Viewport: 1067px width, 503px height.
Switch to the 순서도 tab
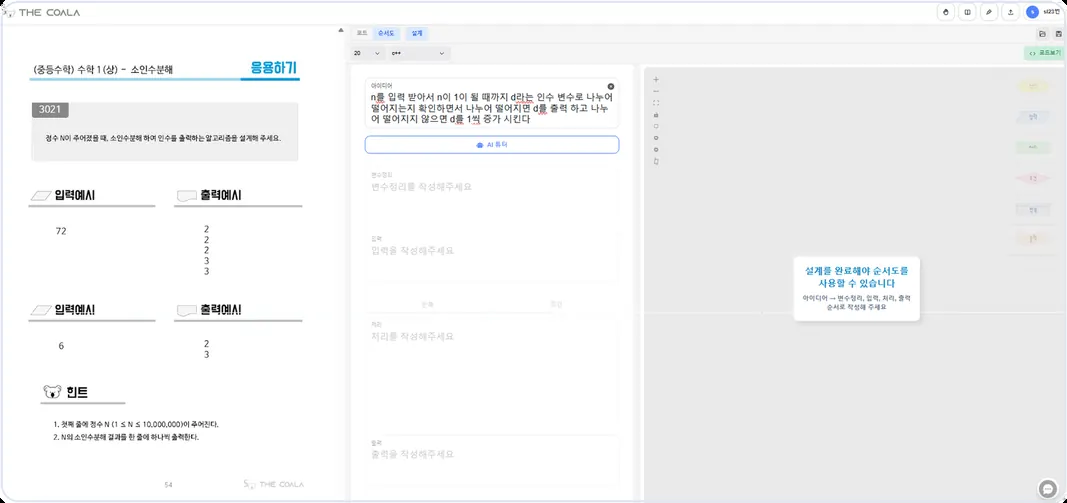click(387, 33)
